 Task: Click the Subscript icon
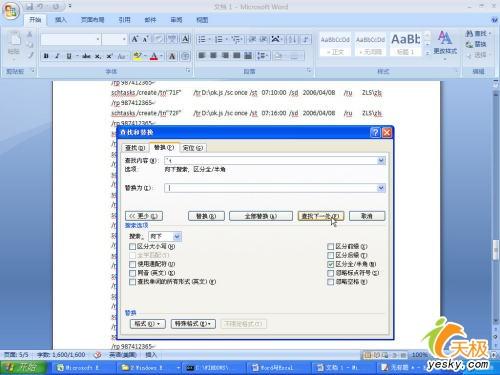click(98, 56)
